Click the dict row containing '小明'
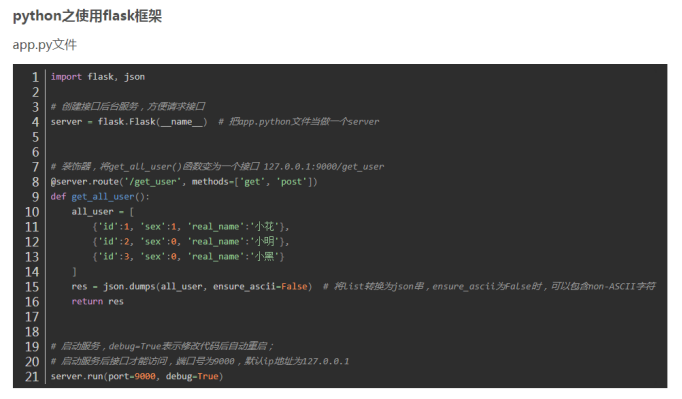The height and width of the screenshot is (399, 682). [x=191, y=241]
